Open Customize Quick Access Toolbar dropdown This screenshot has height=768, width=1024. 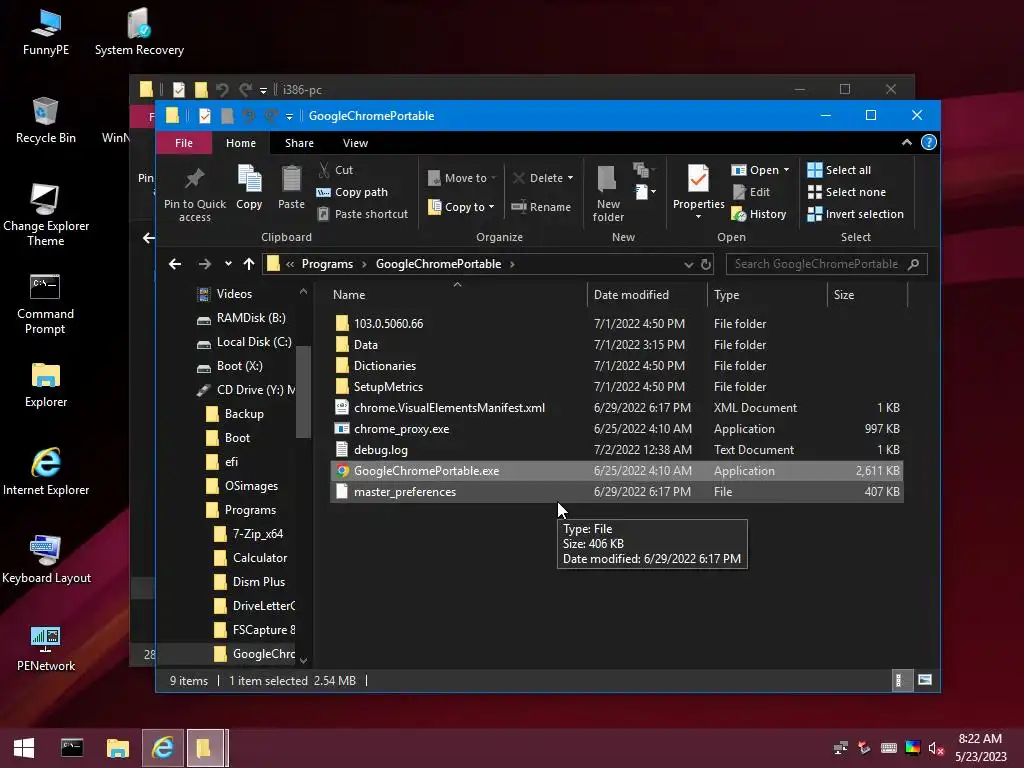(289, 116)
